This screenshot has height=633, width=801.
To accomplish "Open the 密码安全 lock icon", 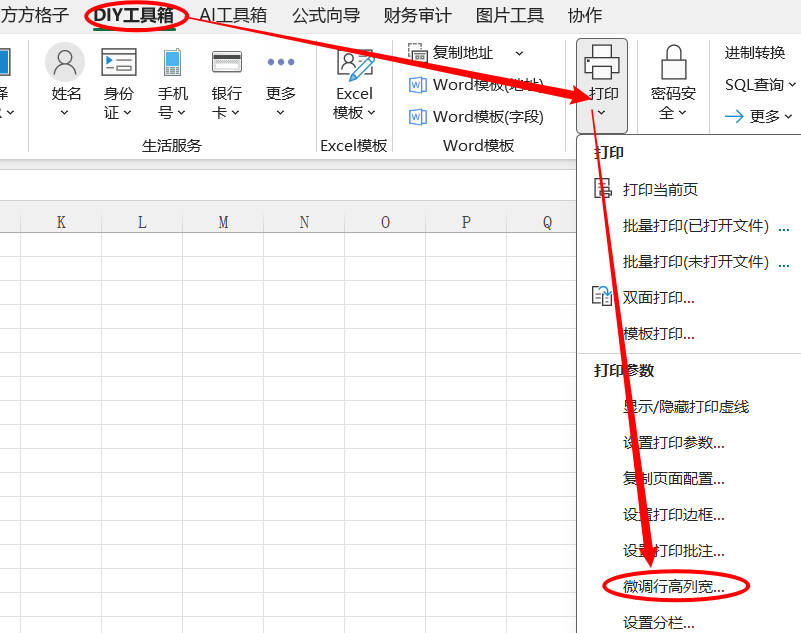I will 673,64.
